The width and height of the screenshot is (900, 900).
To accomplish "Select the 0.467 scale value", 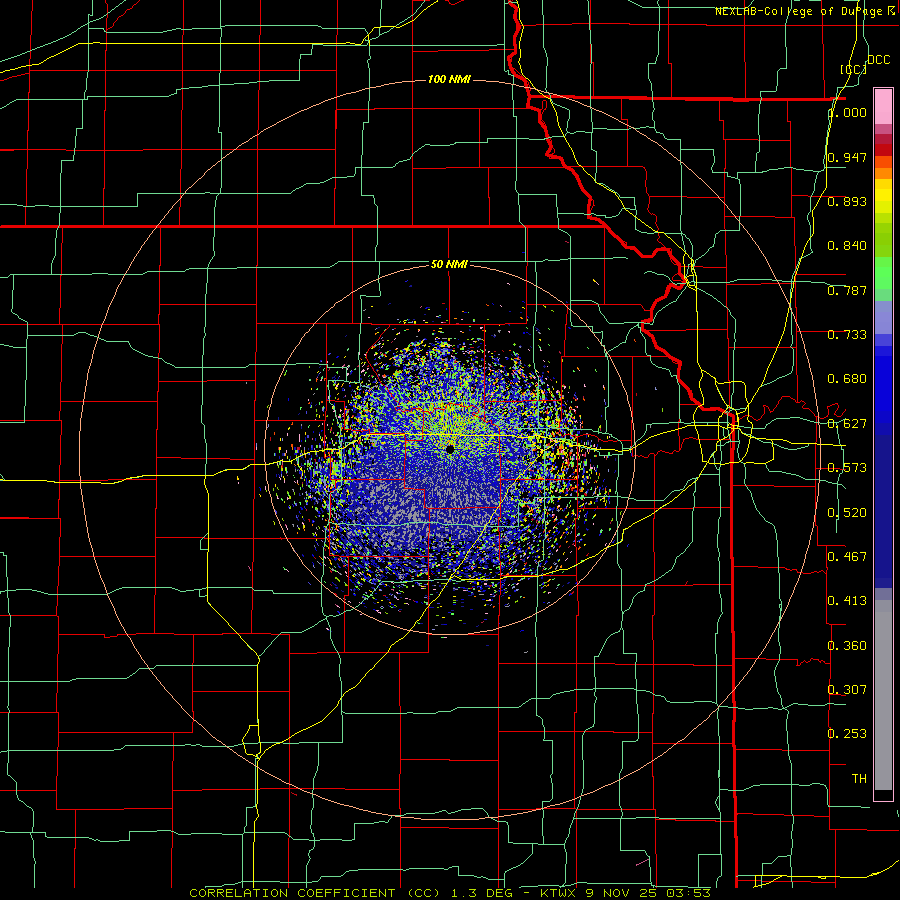I will [847, 557].
